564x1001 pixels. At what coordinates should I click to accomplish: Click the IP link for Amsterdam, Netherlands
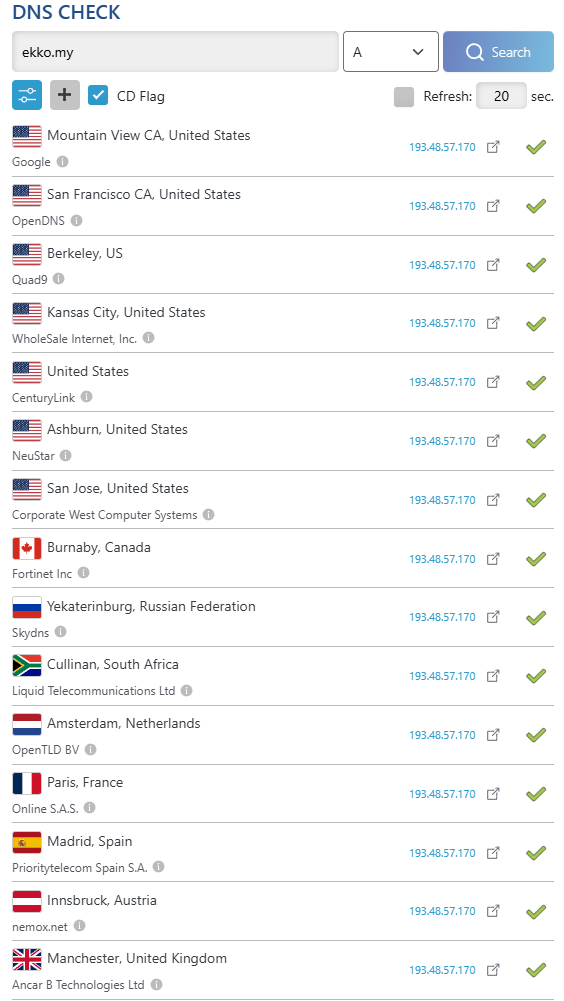coord(443,735)
